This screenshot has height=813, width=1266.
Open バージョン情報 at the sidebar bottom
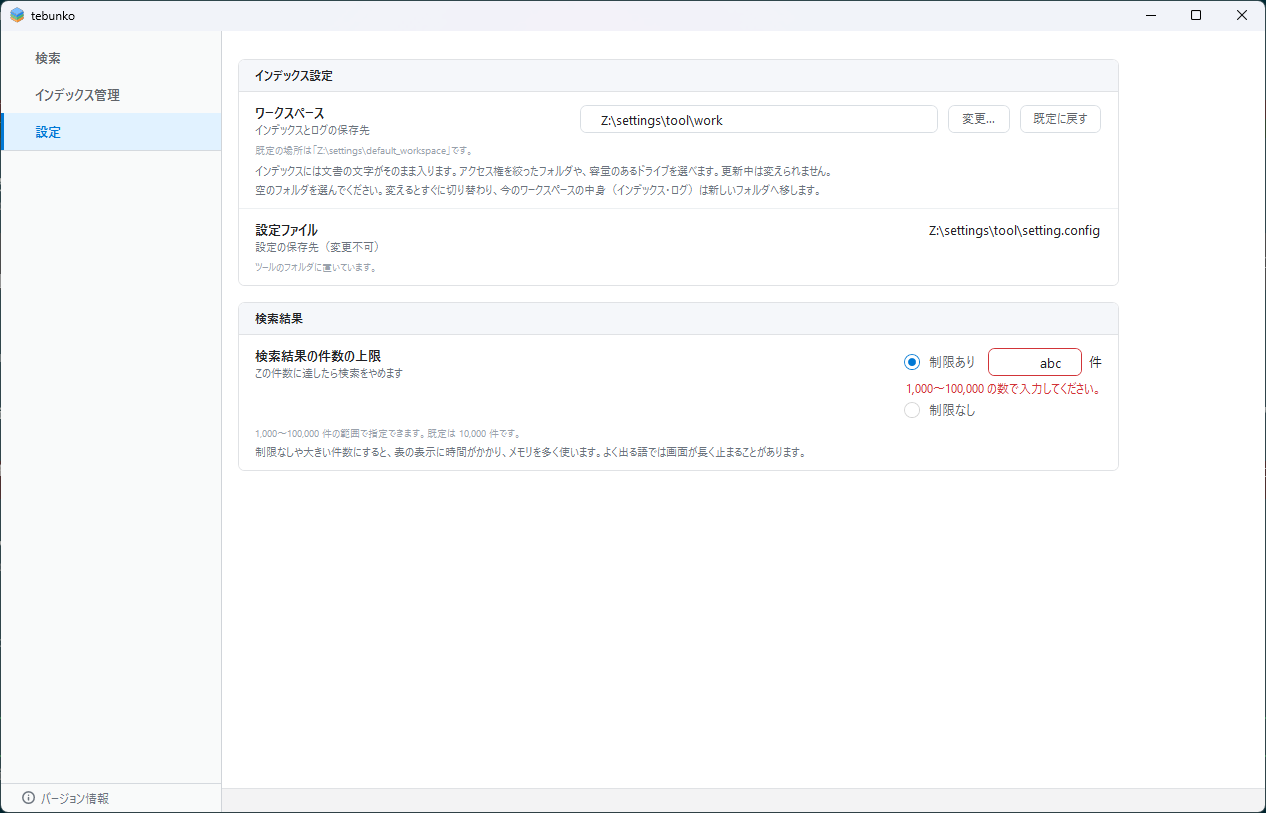pos(66,798)
